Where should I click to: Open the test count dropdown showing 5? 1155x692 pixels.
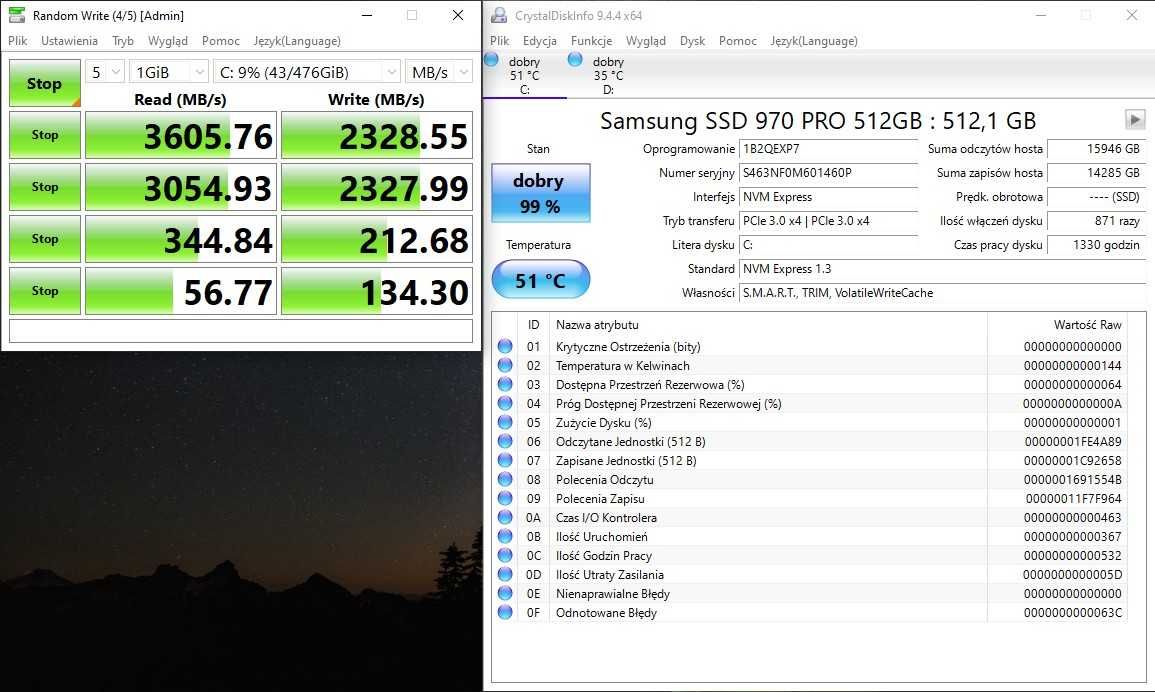pyautogui.click(x=105, y=72)
